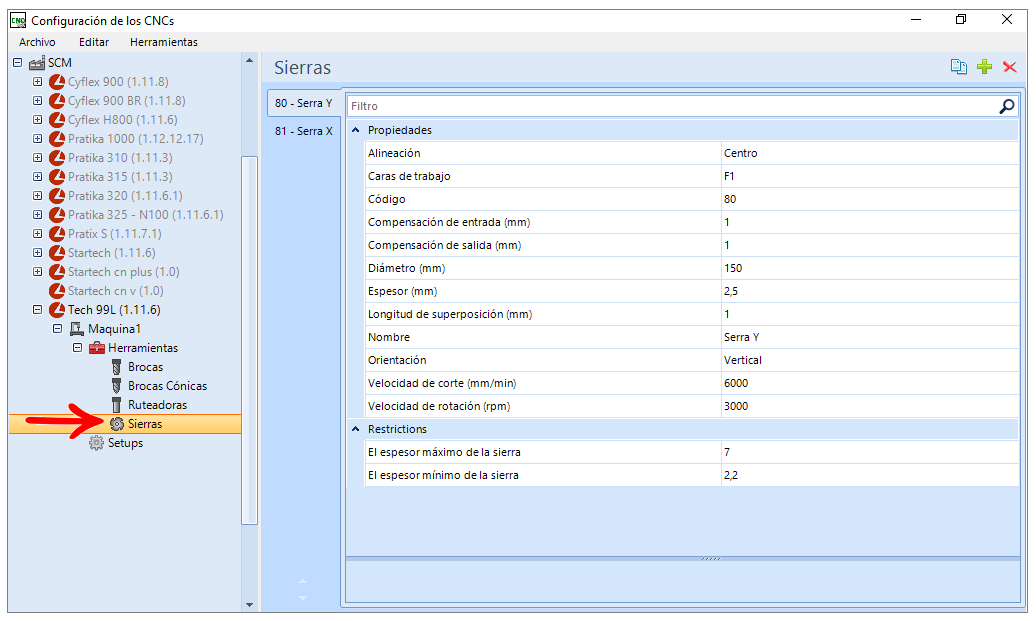The height and width of the screenshot is (621, 1036).
Task: Click the Ruteadoras router bit icon
Action: (117, 405)
